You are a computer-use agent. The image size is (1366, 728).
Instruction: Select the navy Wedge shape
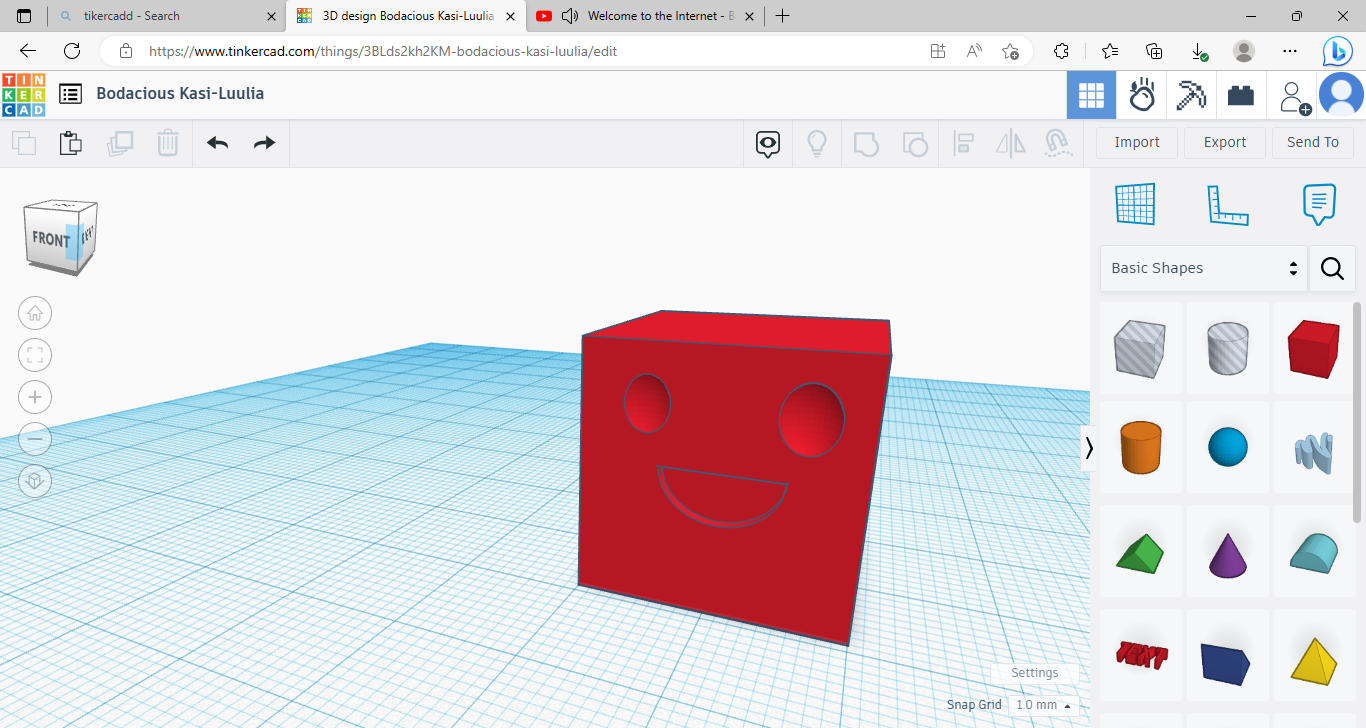coord(1228,656)
